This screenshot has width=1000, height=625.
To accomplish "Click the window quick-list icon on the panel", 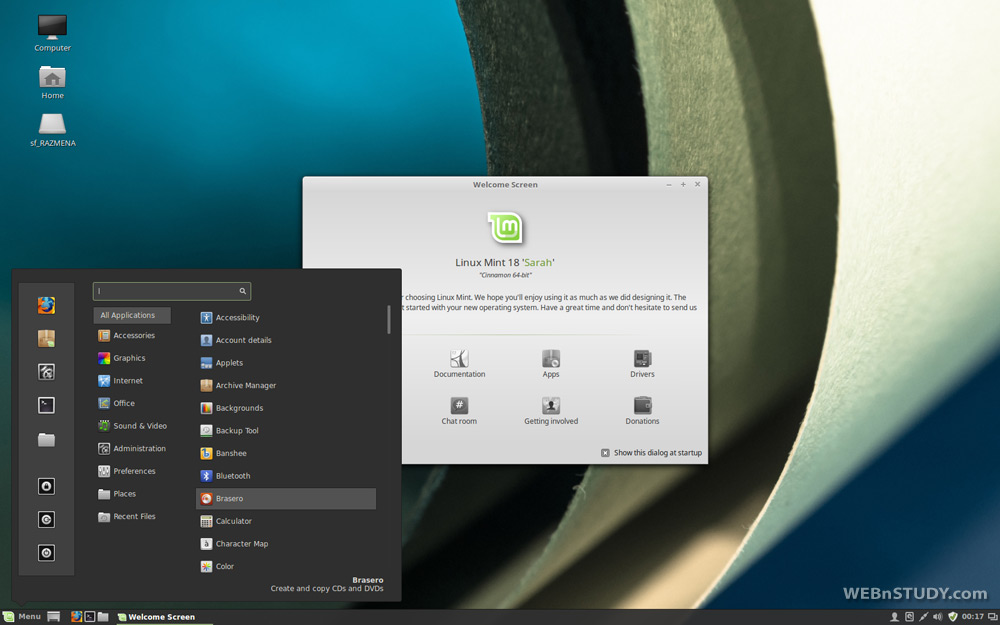I will (992, 617).
